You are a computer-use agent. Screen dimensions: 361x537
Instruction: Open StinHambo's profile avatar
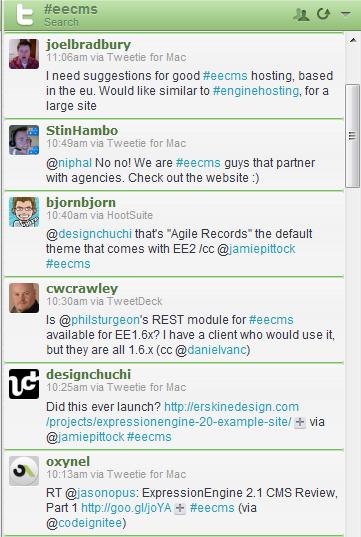(x=24, y=140)
